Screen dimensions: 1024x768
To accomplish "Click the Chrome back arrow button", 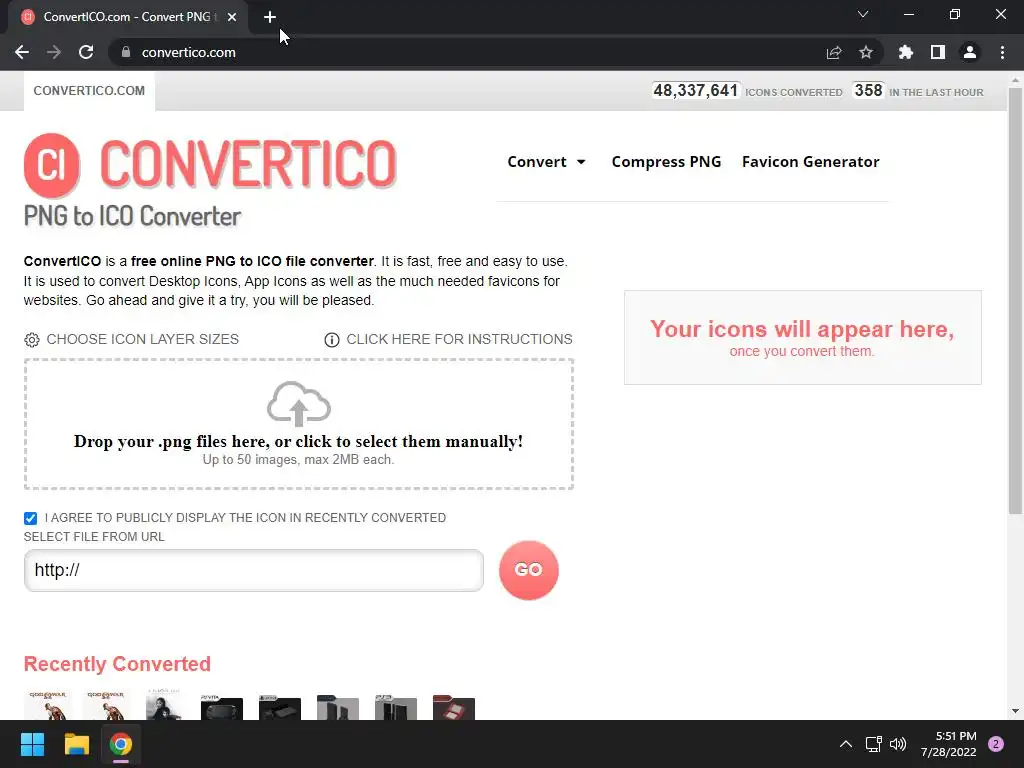I will click(x=22, y=52).
